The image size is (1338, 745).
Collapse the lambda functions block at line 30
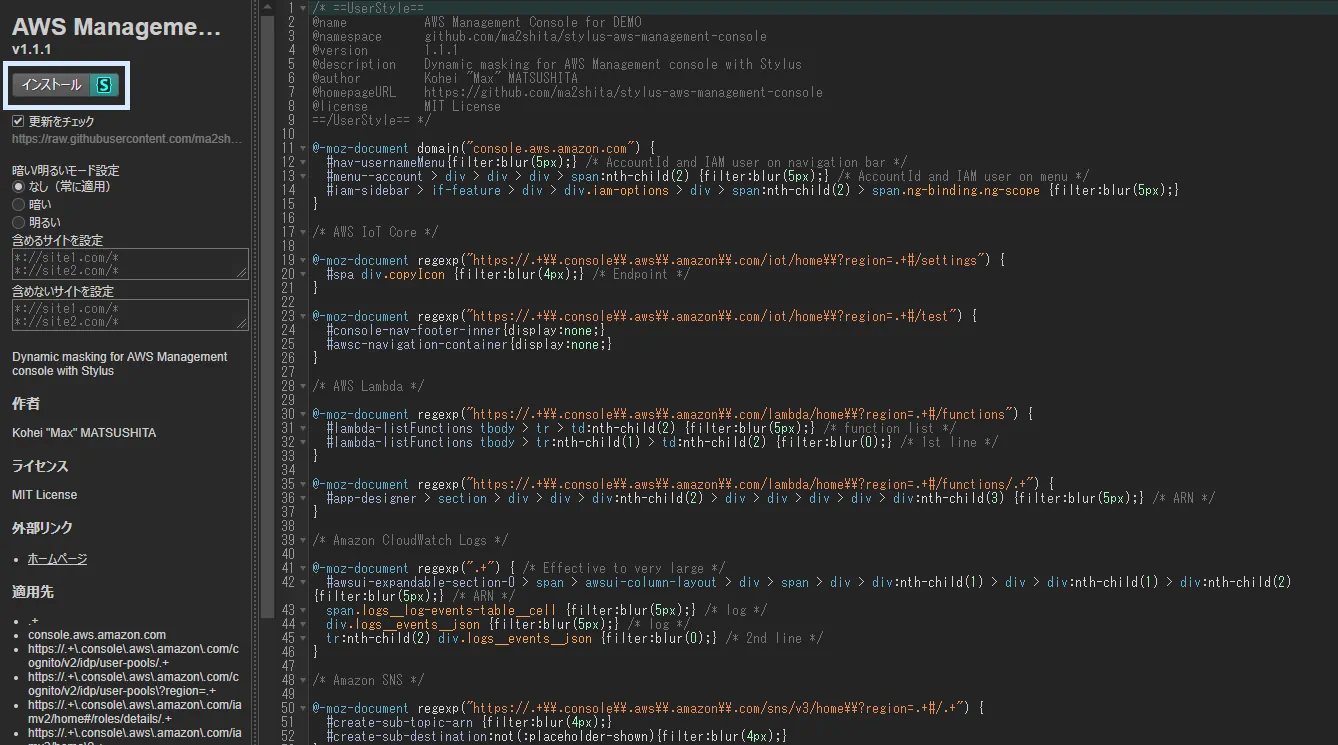point(304,414)
